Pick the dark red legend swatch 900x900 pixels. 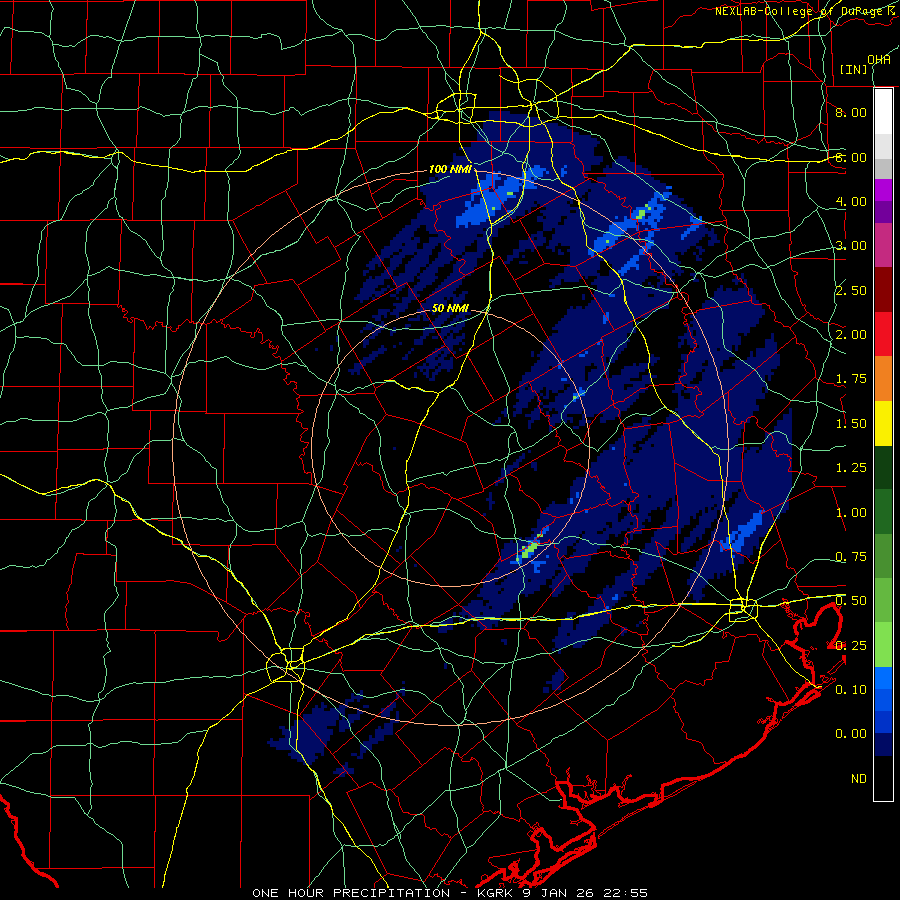coord(883,290)
